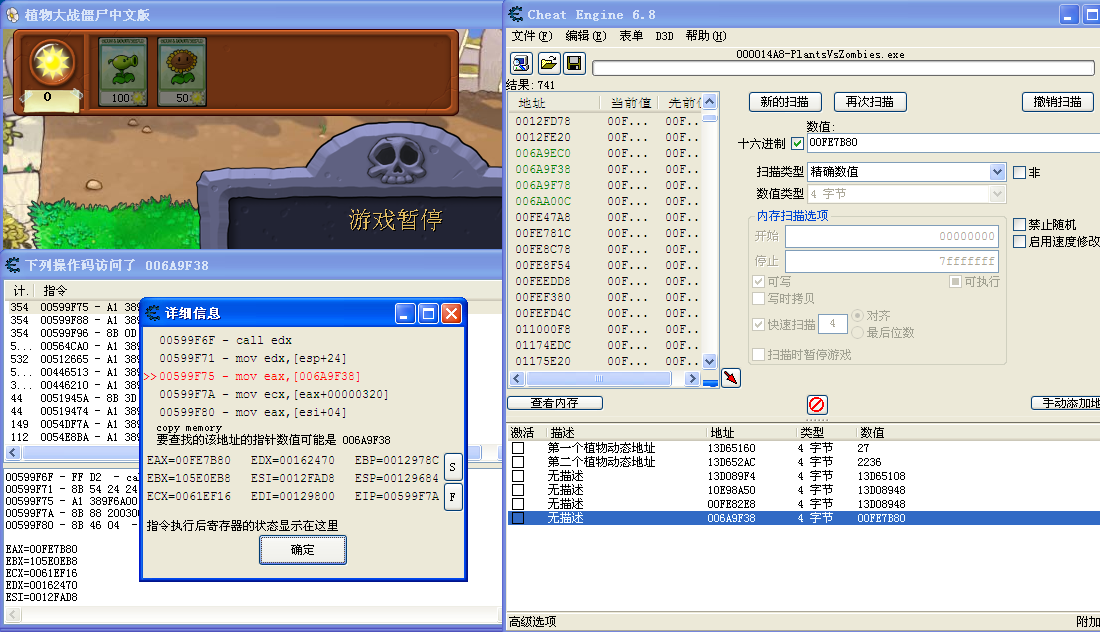
Task: Click the 当前值 column header
Action: click(630, 103)
